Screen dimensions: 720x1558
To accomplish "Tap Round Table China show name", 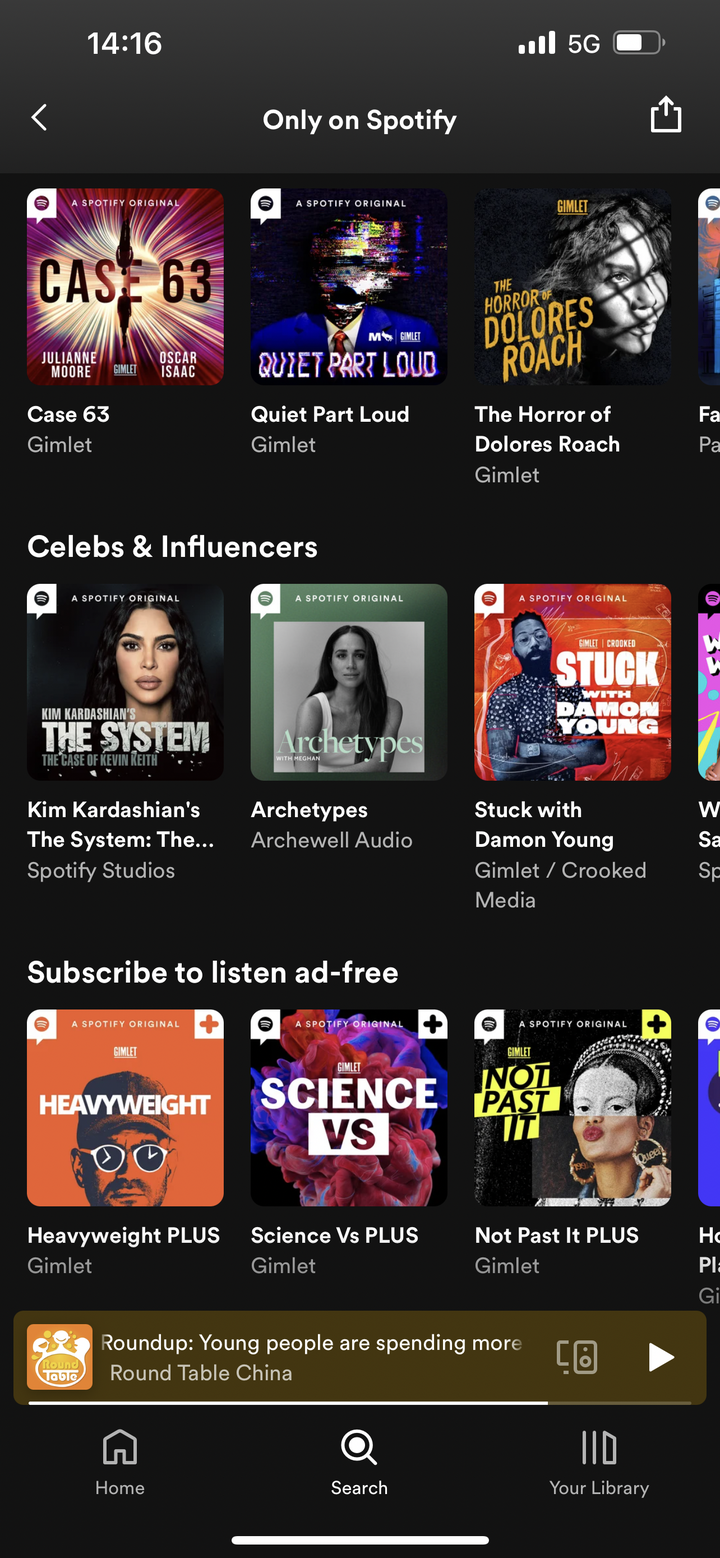I will click(x=201, y=1373).
